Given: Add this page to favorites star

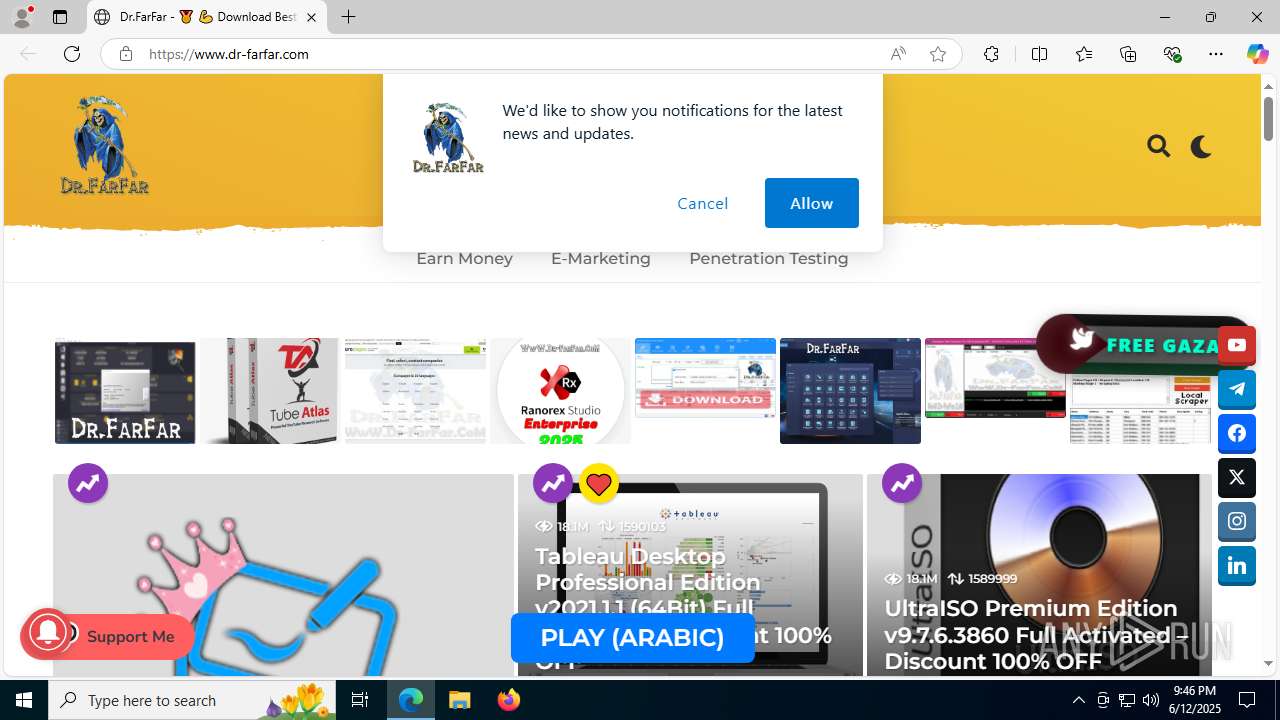Looking at the screenshot, I should click(x=938, y=54).
